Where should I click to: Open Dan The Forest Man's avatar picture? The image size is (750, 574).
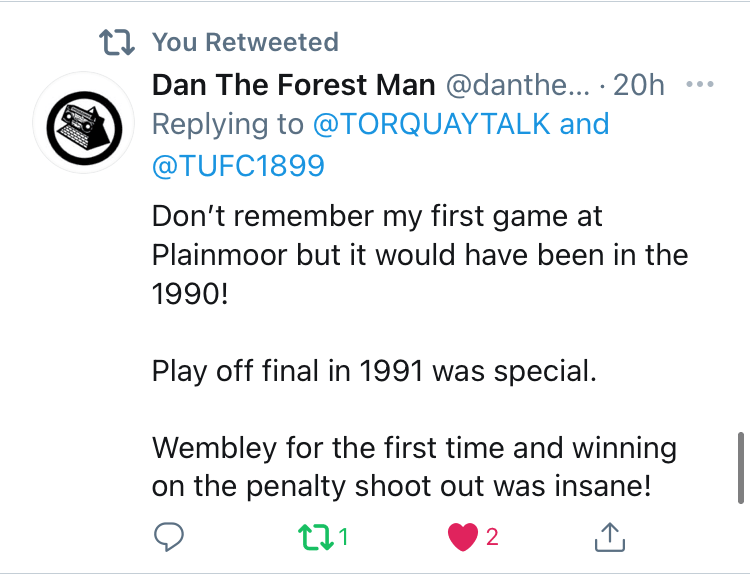point(77,124)
